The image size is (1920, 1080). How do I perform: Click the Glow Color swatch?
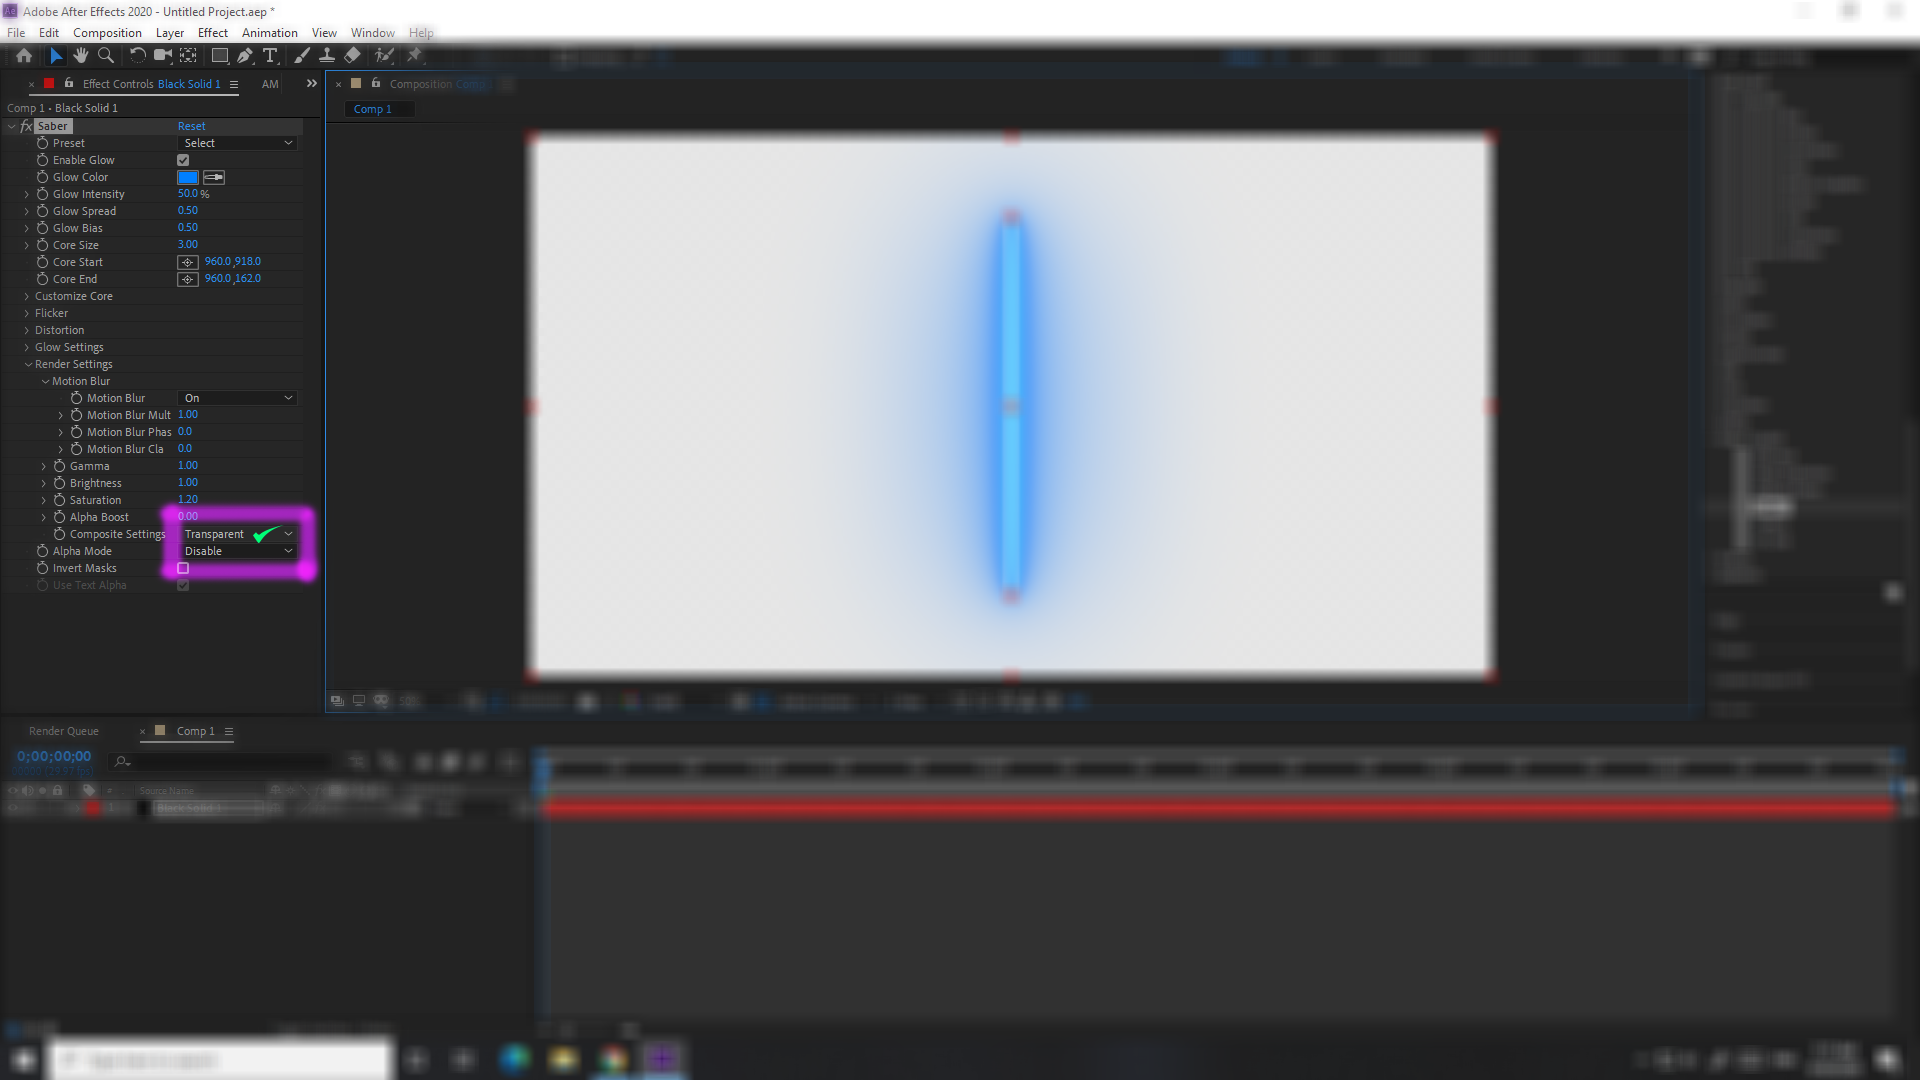tap(187, 177)
